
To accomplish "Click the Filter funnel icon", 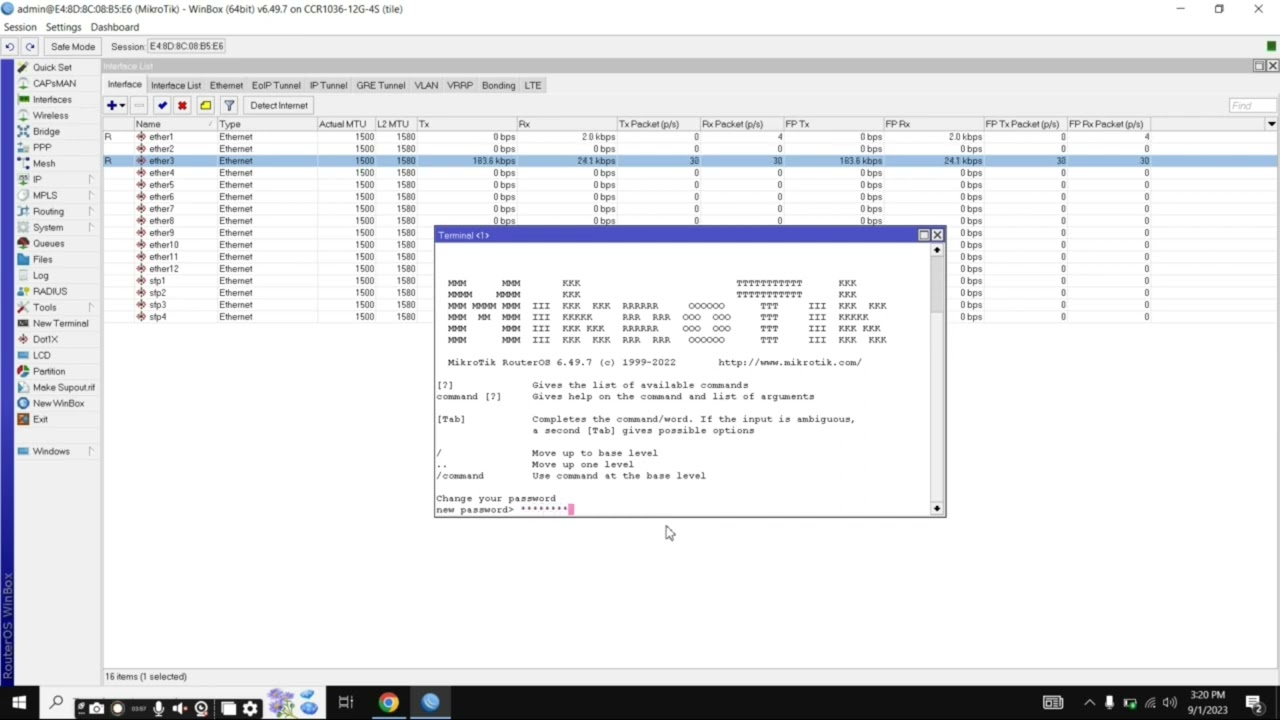I will click(229, 106).
